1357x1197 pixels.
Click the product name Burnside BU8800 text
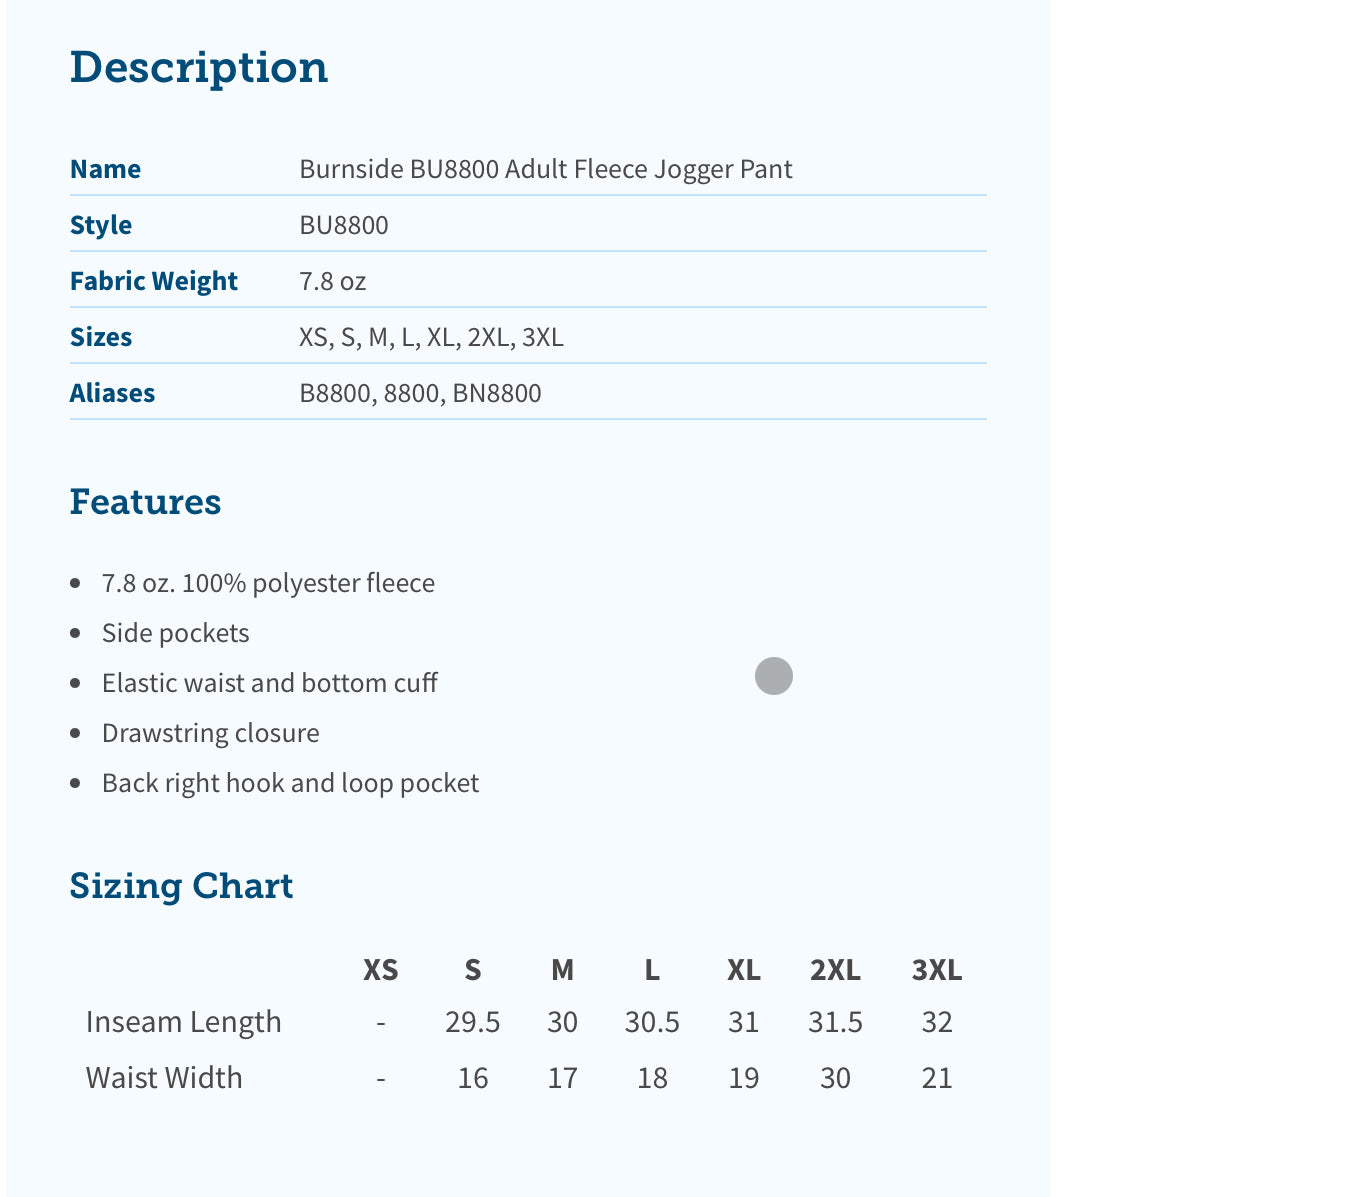545,169
